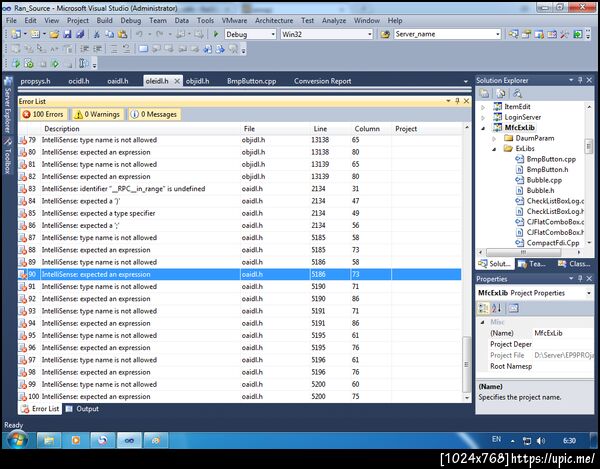Open the Win32 platform dropdown
The height and width of the screenshot is (469, 600).
point(370,34)
